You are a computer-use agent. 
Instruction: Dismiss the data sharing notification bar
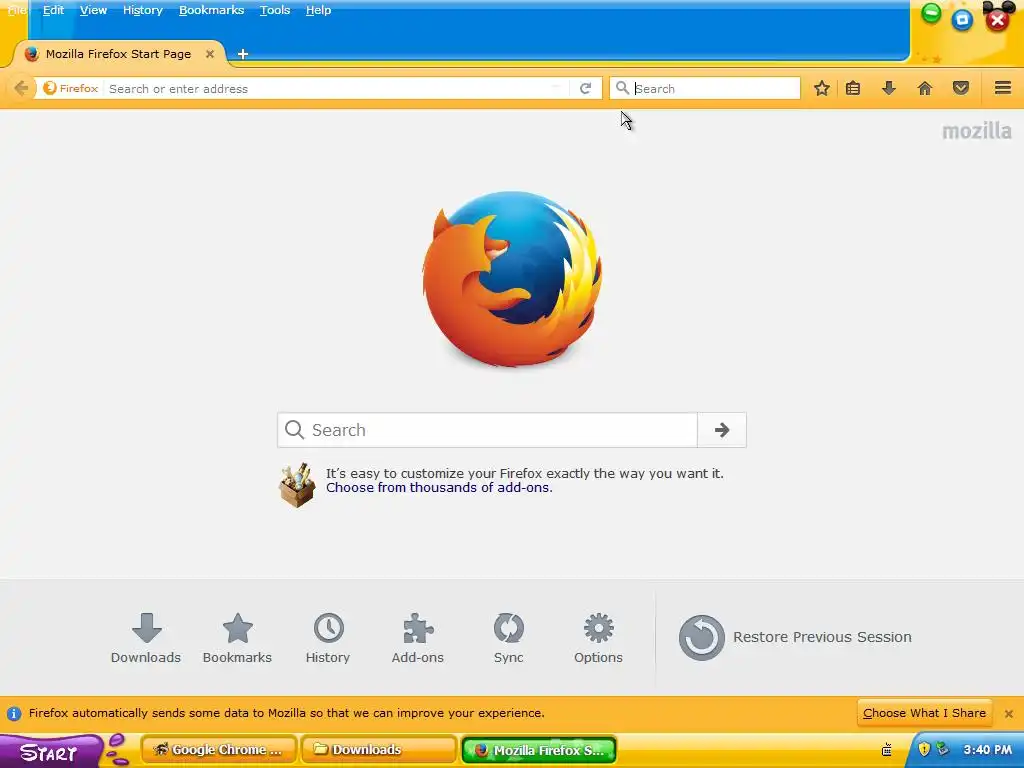pyautogui.click(x=1009, y=714)
